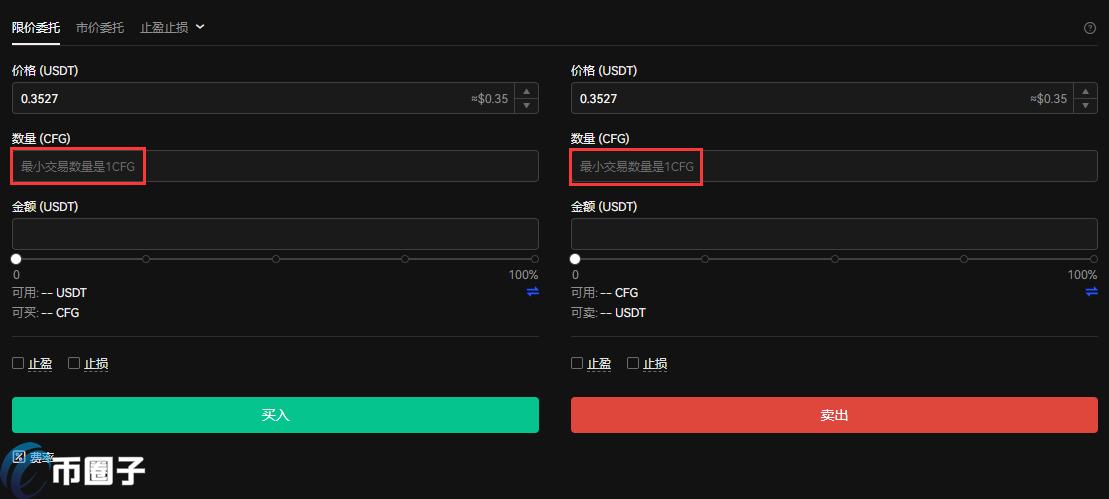Enable 止盈 checkbox in sell panel

tap(577, 363)
